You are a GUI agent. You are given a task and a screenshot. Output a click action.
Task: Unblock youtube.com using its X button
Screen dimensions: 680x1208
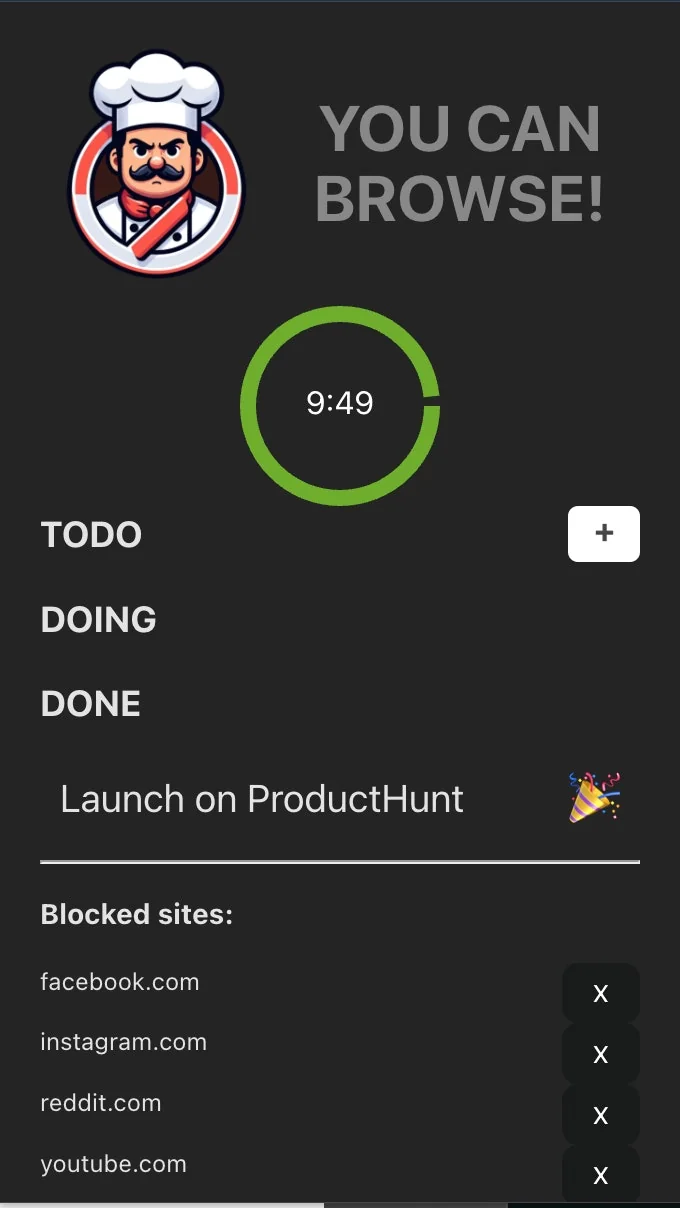pos(600,1175)
